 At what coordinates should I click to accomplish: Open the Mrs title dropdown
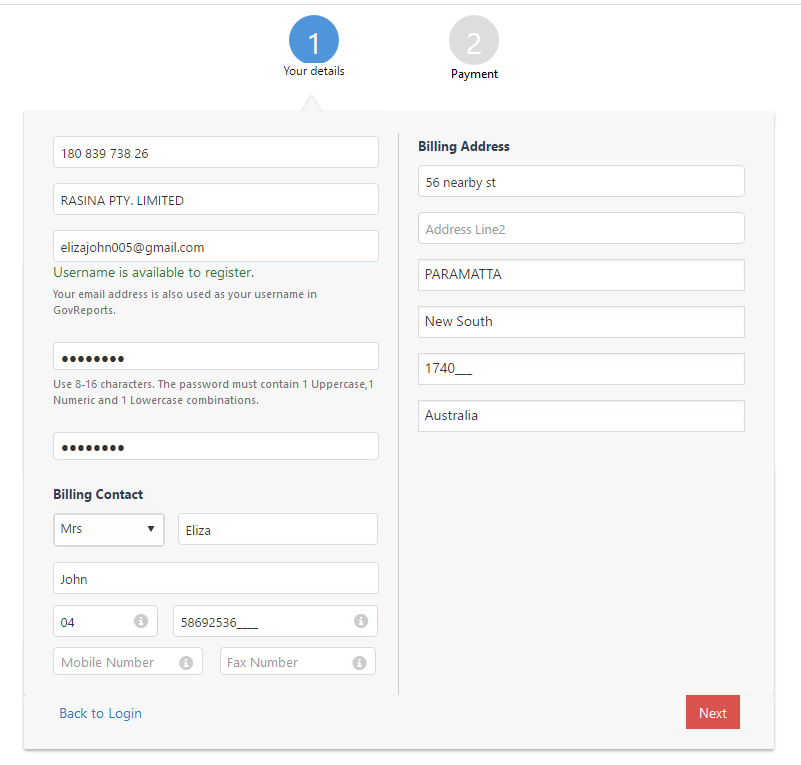(x=109, y=529)
